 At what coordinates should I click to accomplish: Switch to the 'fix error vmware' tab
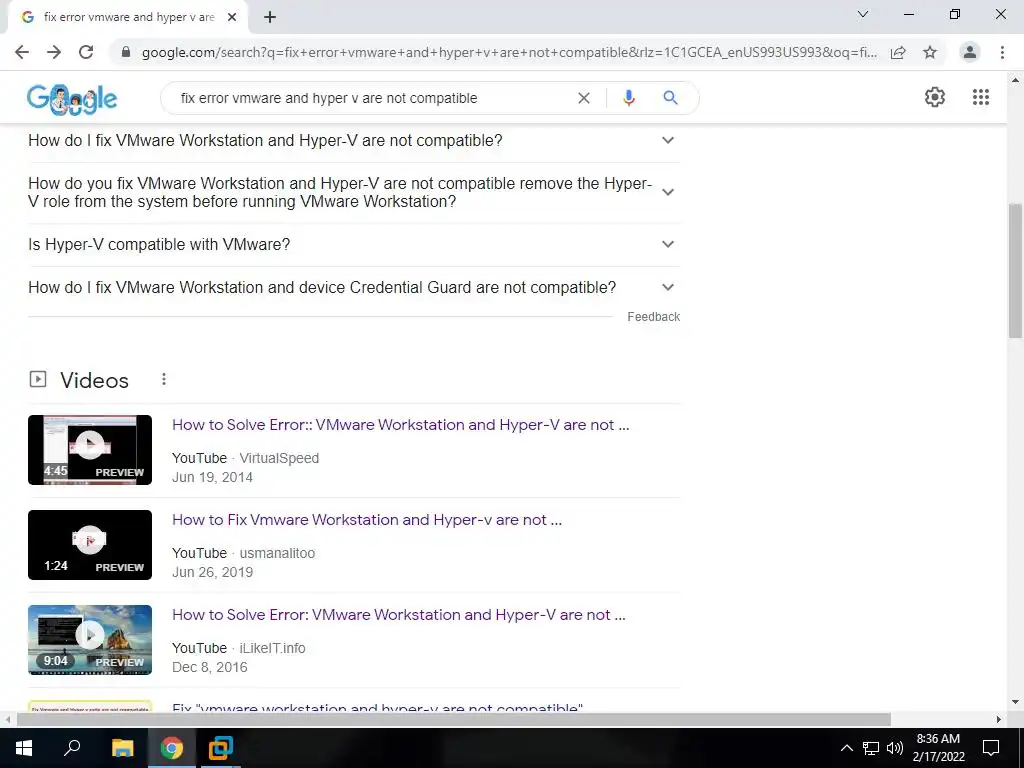(128, 17)
